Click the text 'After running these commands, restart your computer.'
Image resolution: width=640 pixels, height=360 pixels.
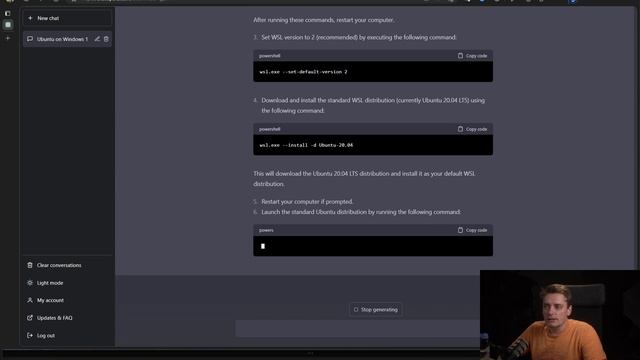click(x=324, y=20)
